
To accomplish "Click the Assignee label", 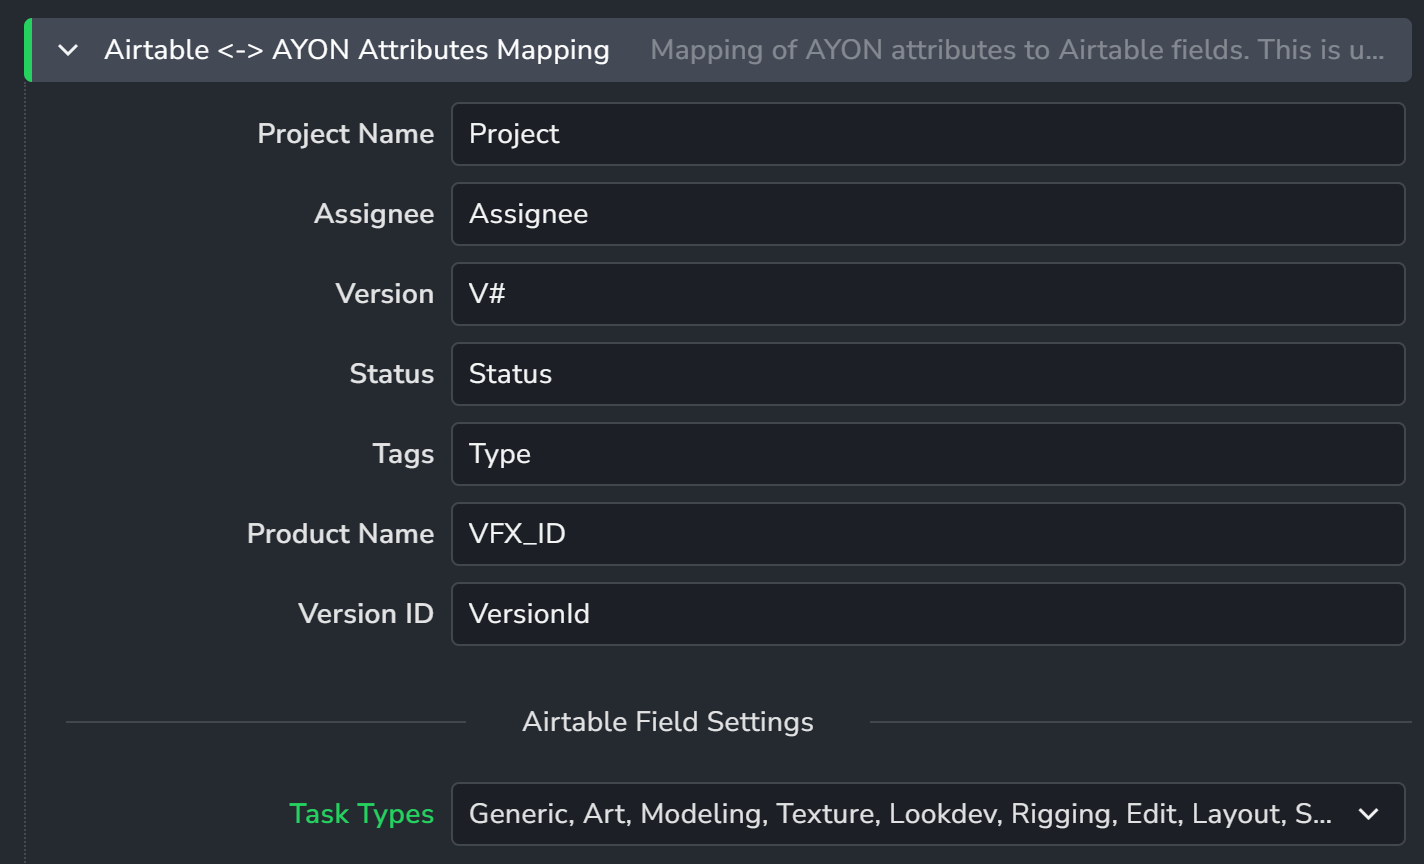I will 374,214.
